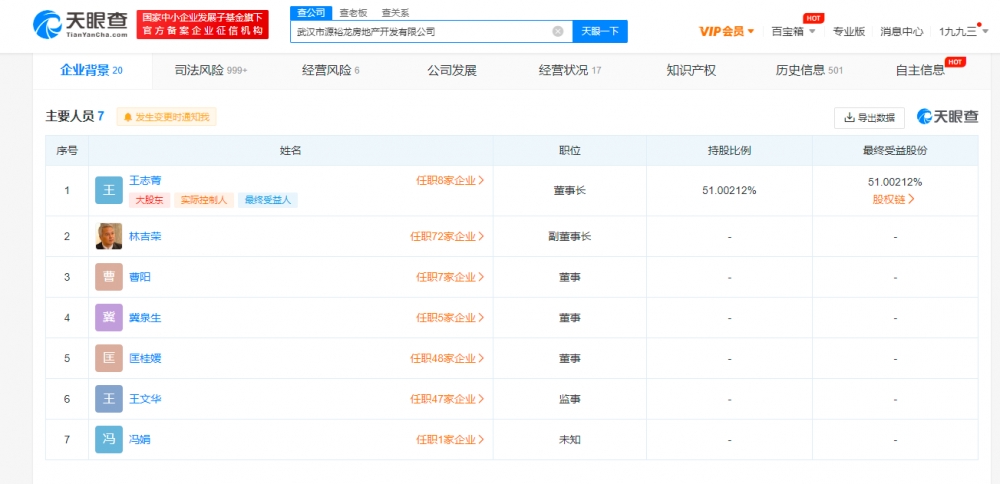Click the 监事 position cell

coord(570,399)
